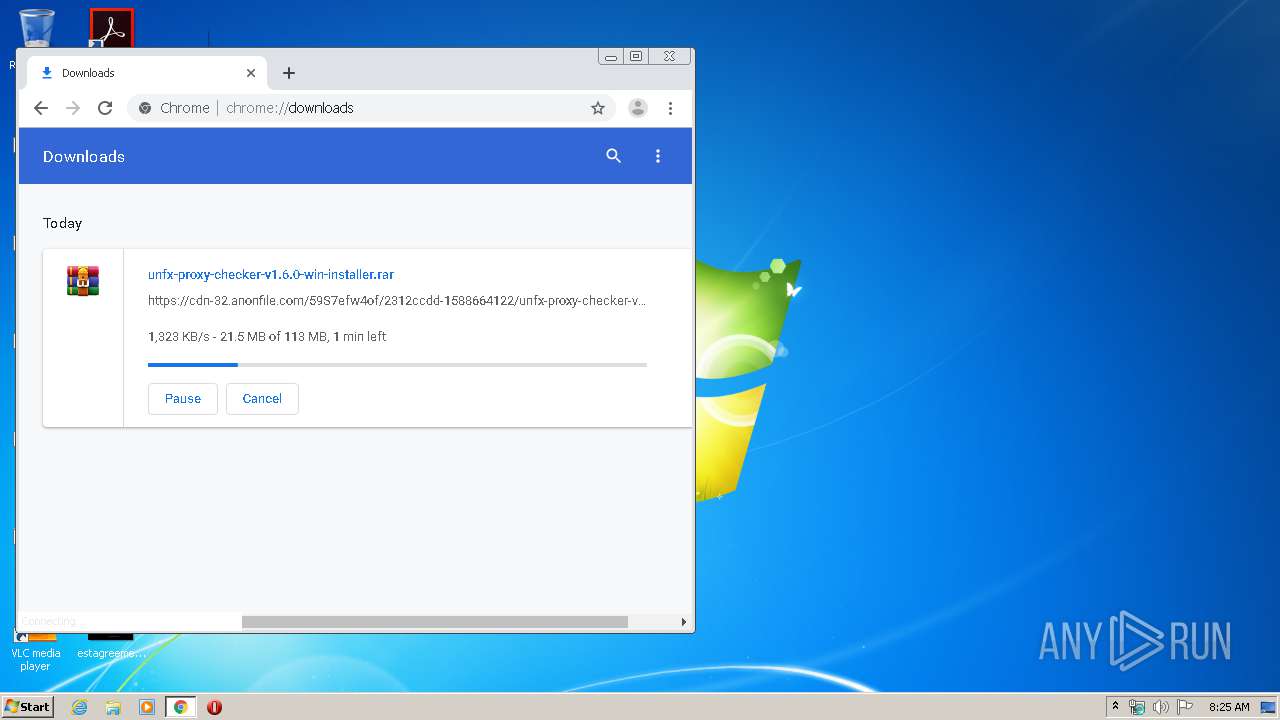The image size is (1280, 720).
Task: Maximize the Chrome window
Action: click(x=636, y=57)
